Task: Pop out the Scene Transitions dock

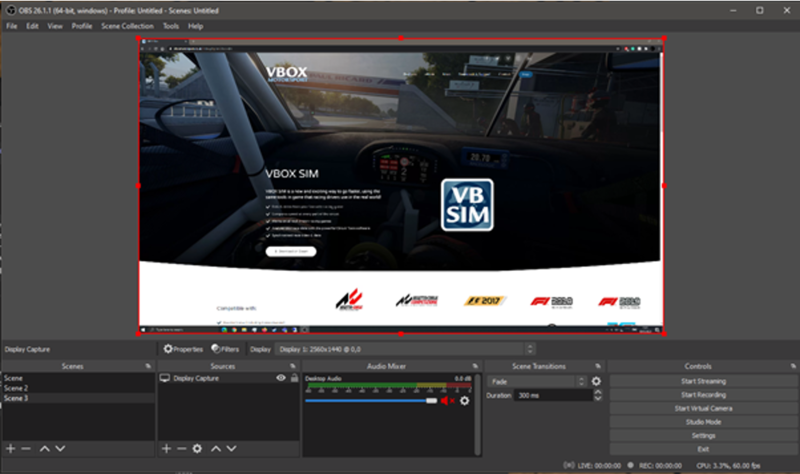Action: pos(598,366)
